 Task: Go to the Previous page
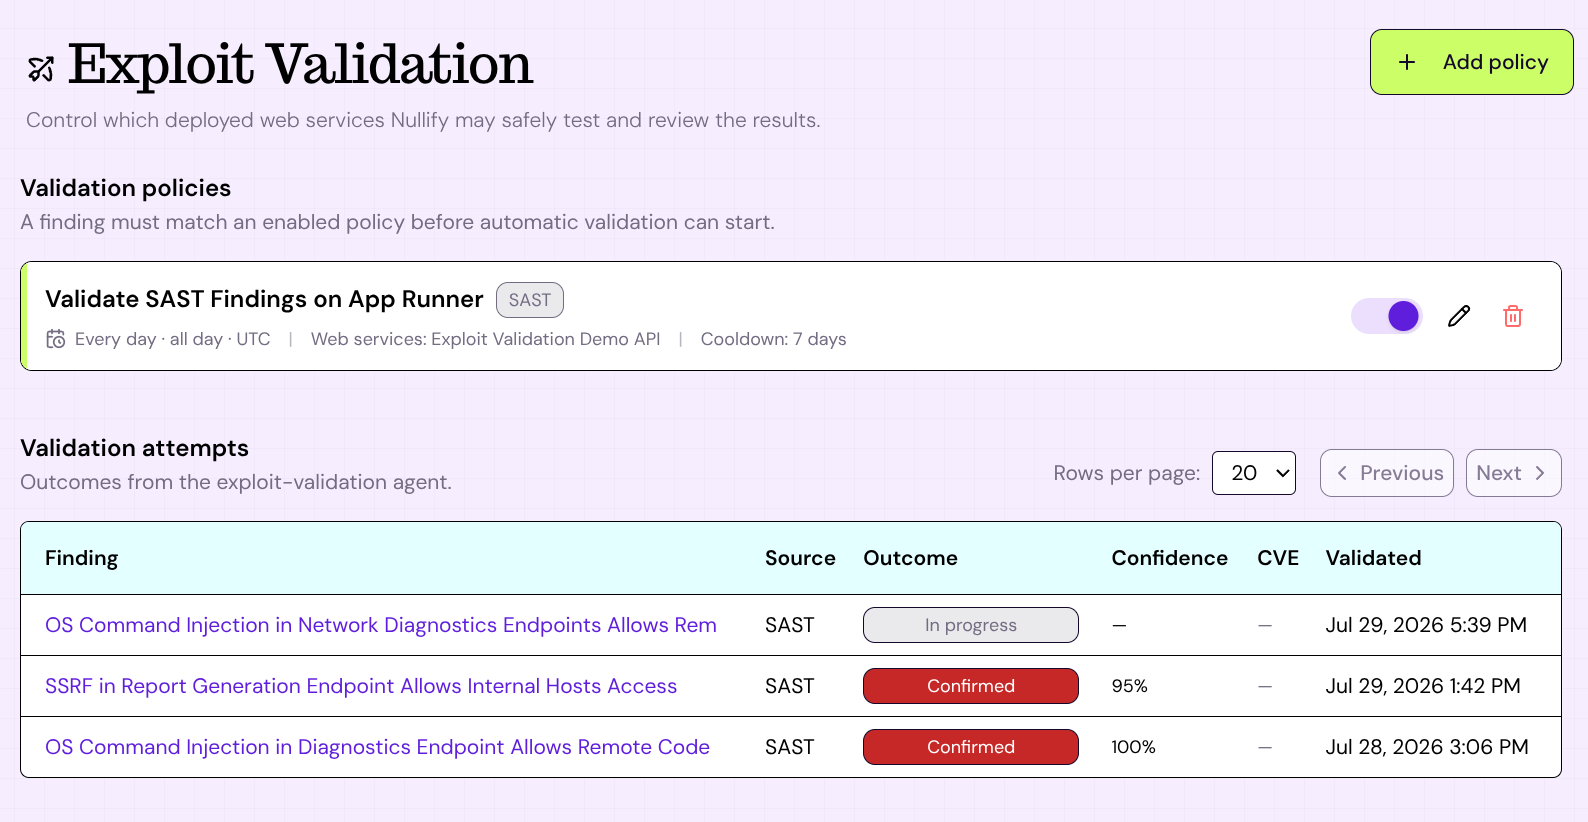click(1387, 473)
